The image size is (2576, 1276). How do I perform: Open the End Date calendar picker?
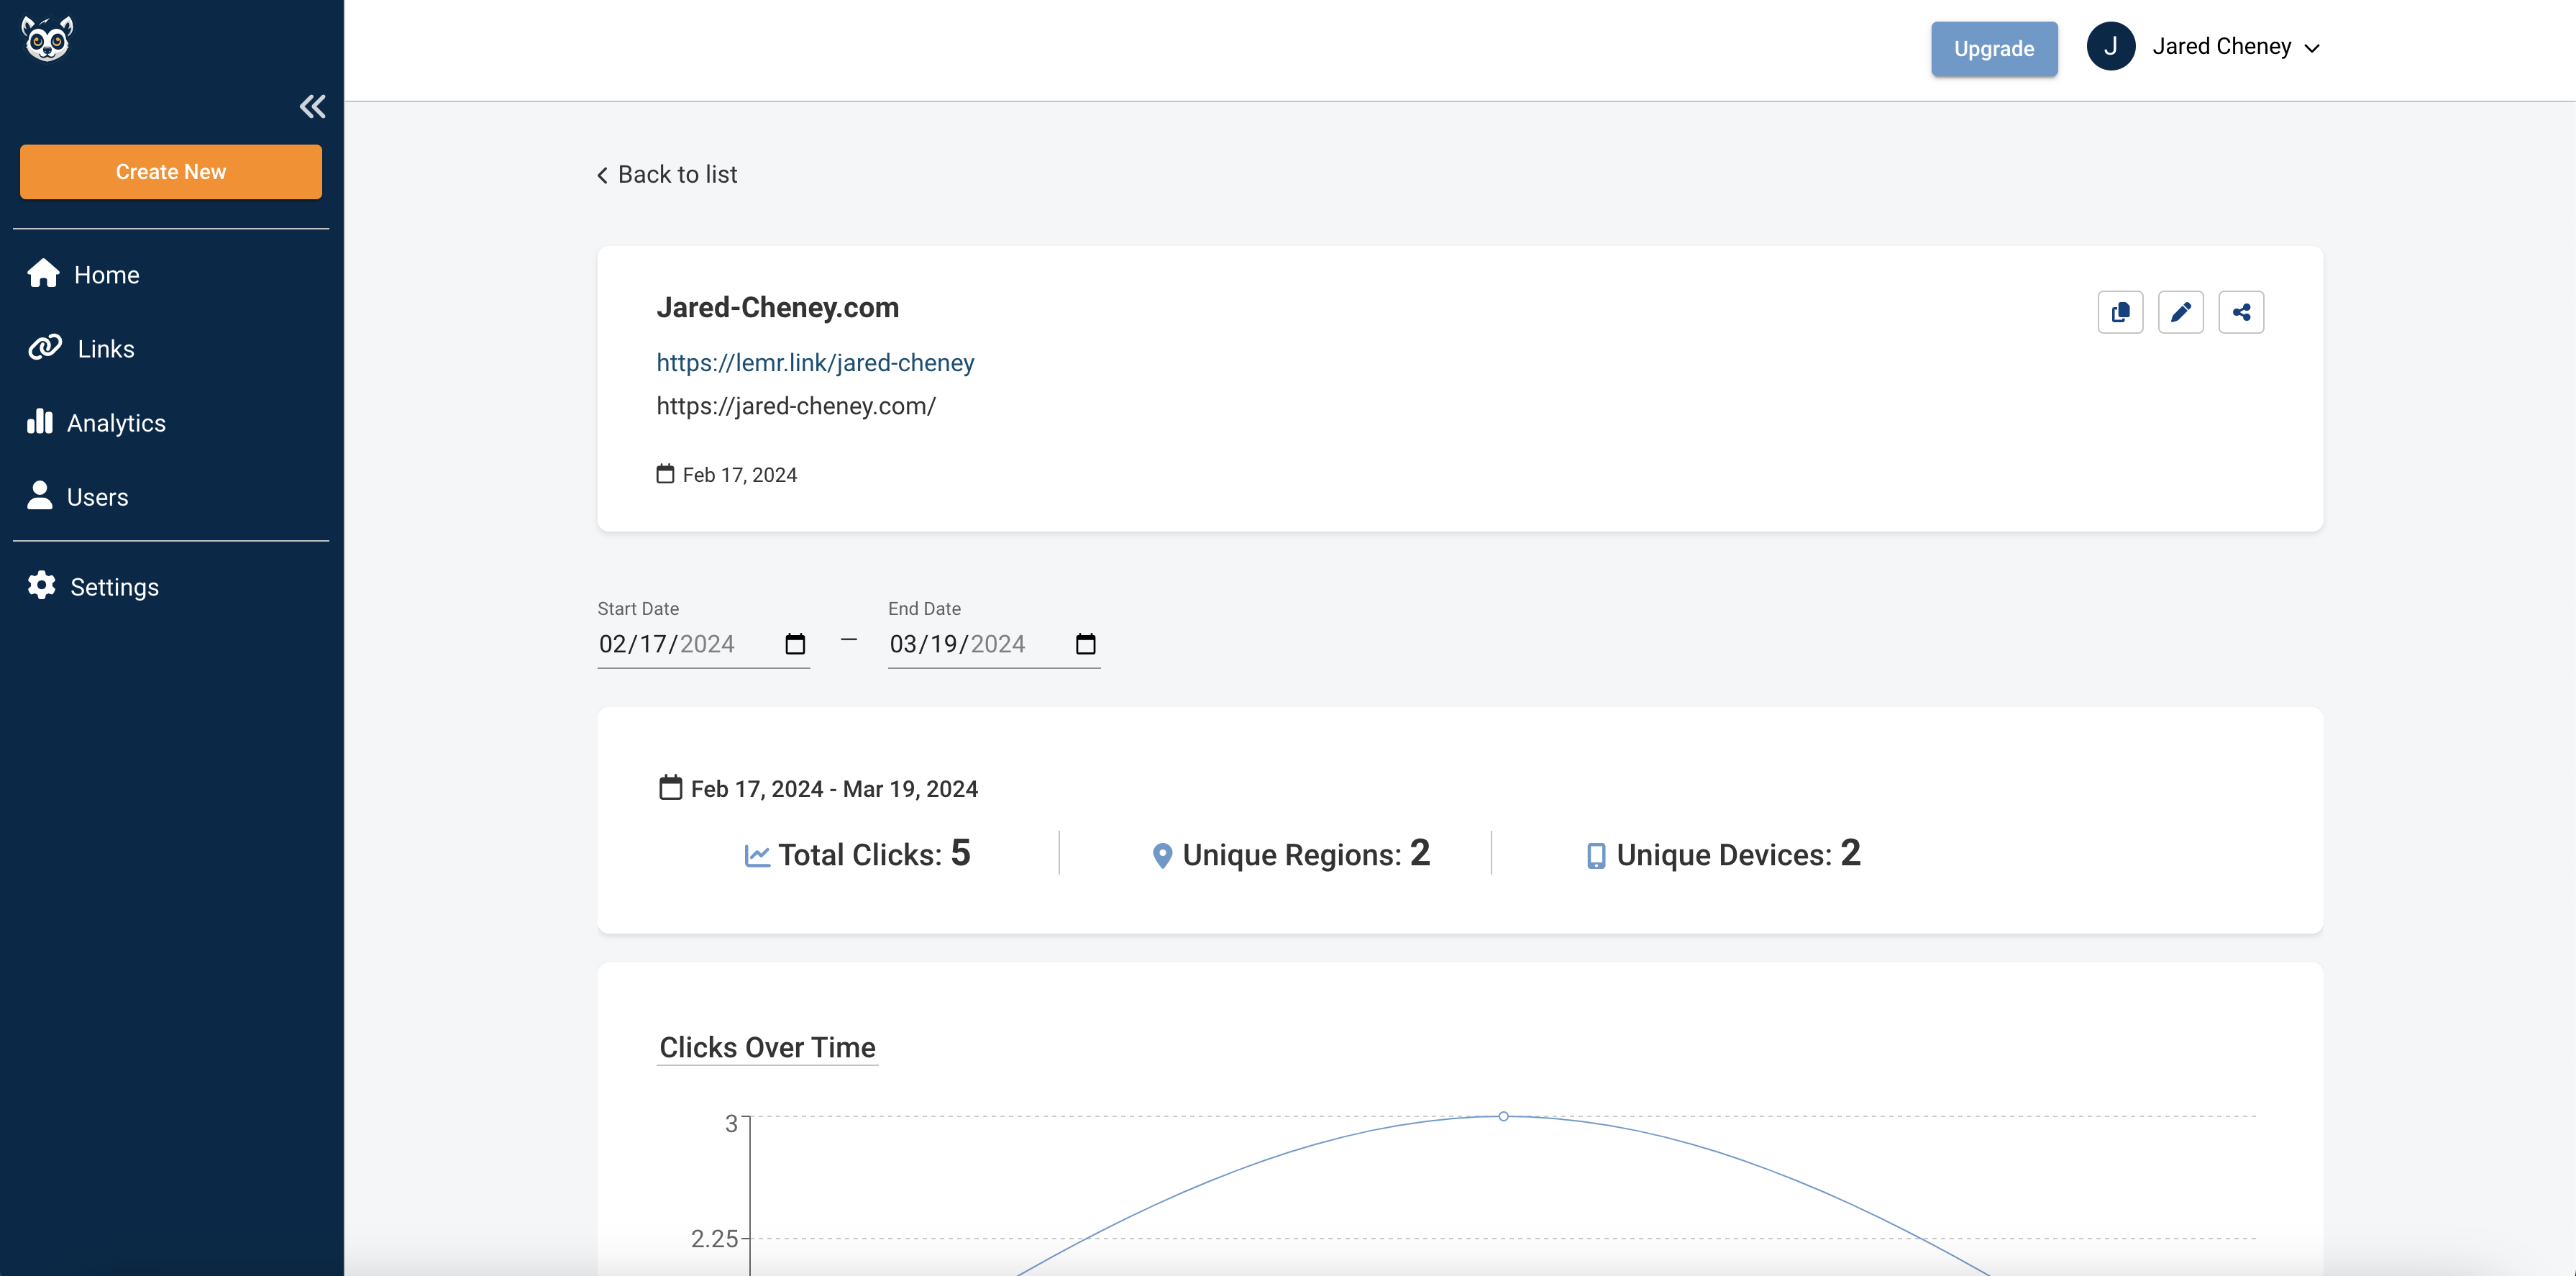1086,644
